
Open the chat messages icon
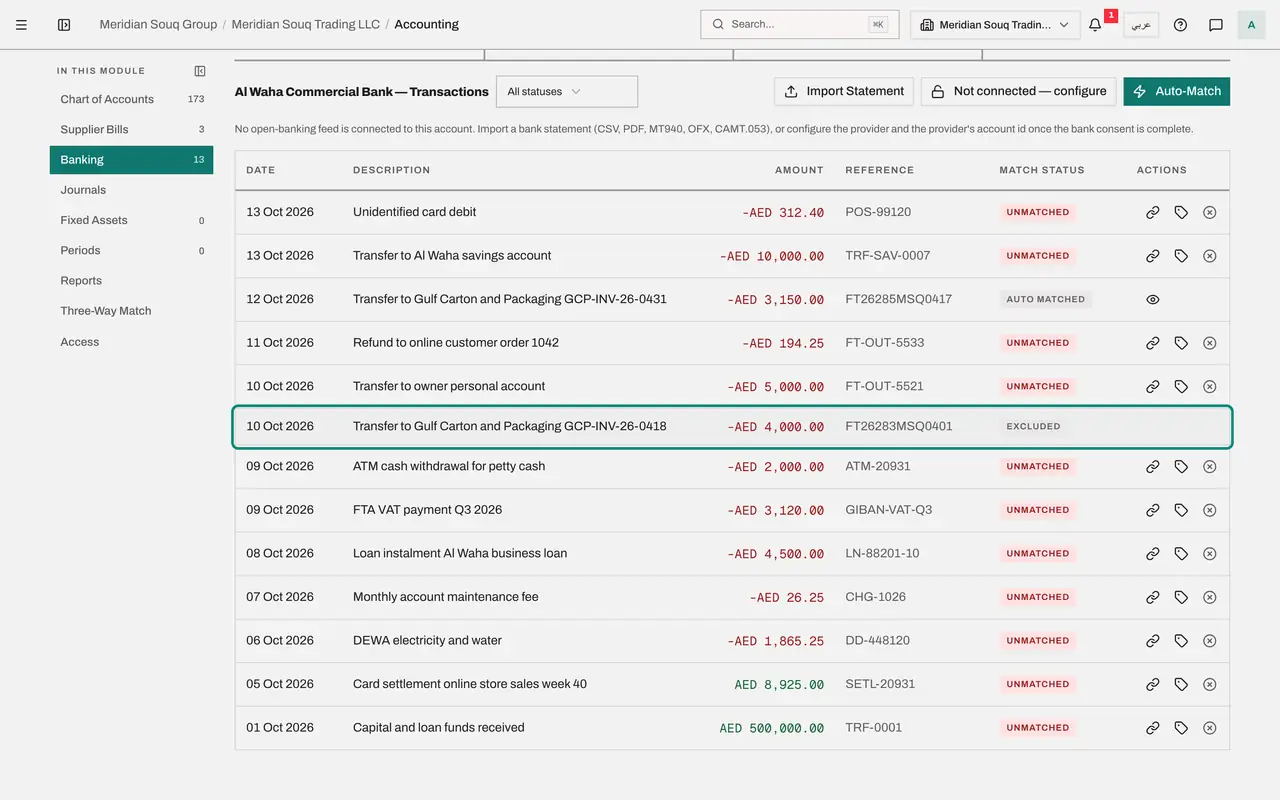point(1216,25)
